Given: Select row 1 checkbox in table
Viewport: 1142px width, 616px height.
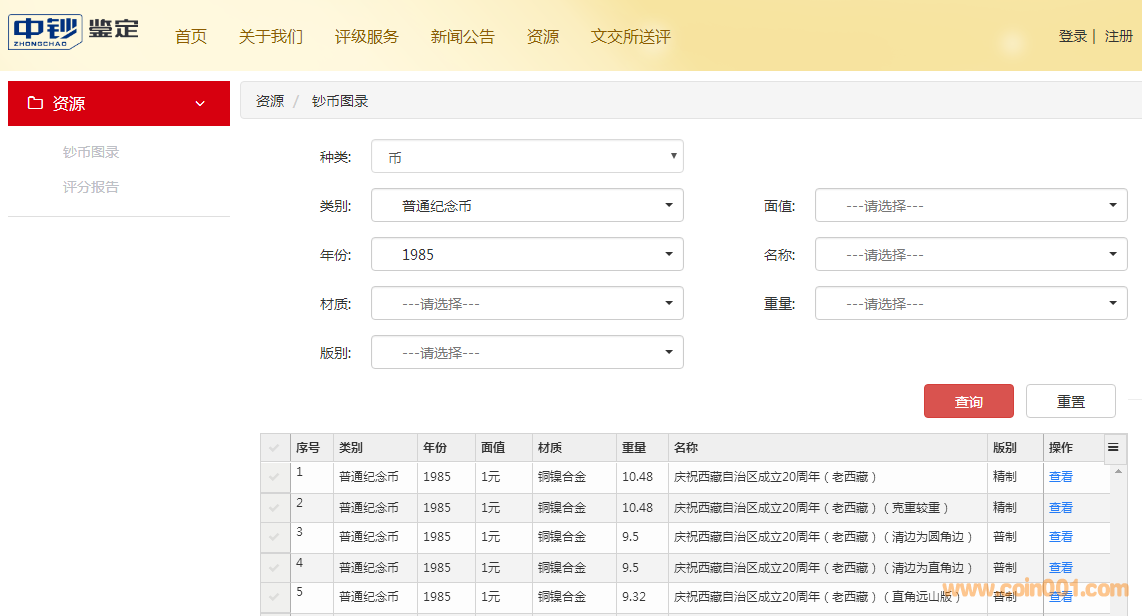Looking at the screenshot, I should [274, 477].
